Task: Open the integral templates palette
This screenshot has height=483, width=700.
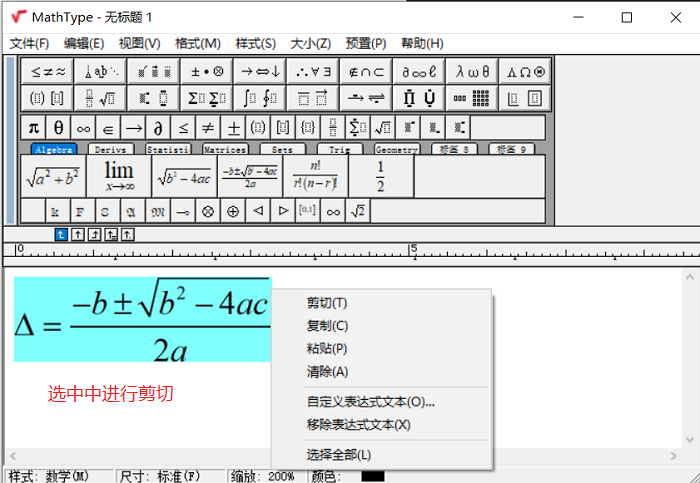Action: point(260,98)
